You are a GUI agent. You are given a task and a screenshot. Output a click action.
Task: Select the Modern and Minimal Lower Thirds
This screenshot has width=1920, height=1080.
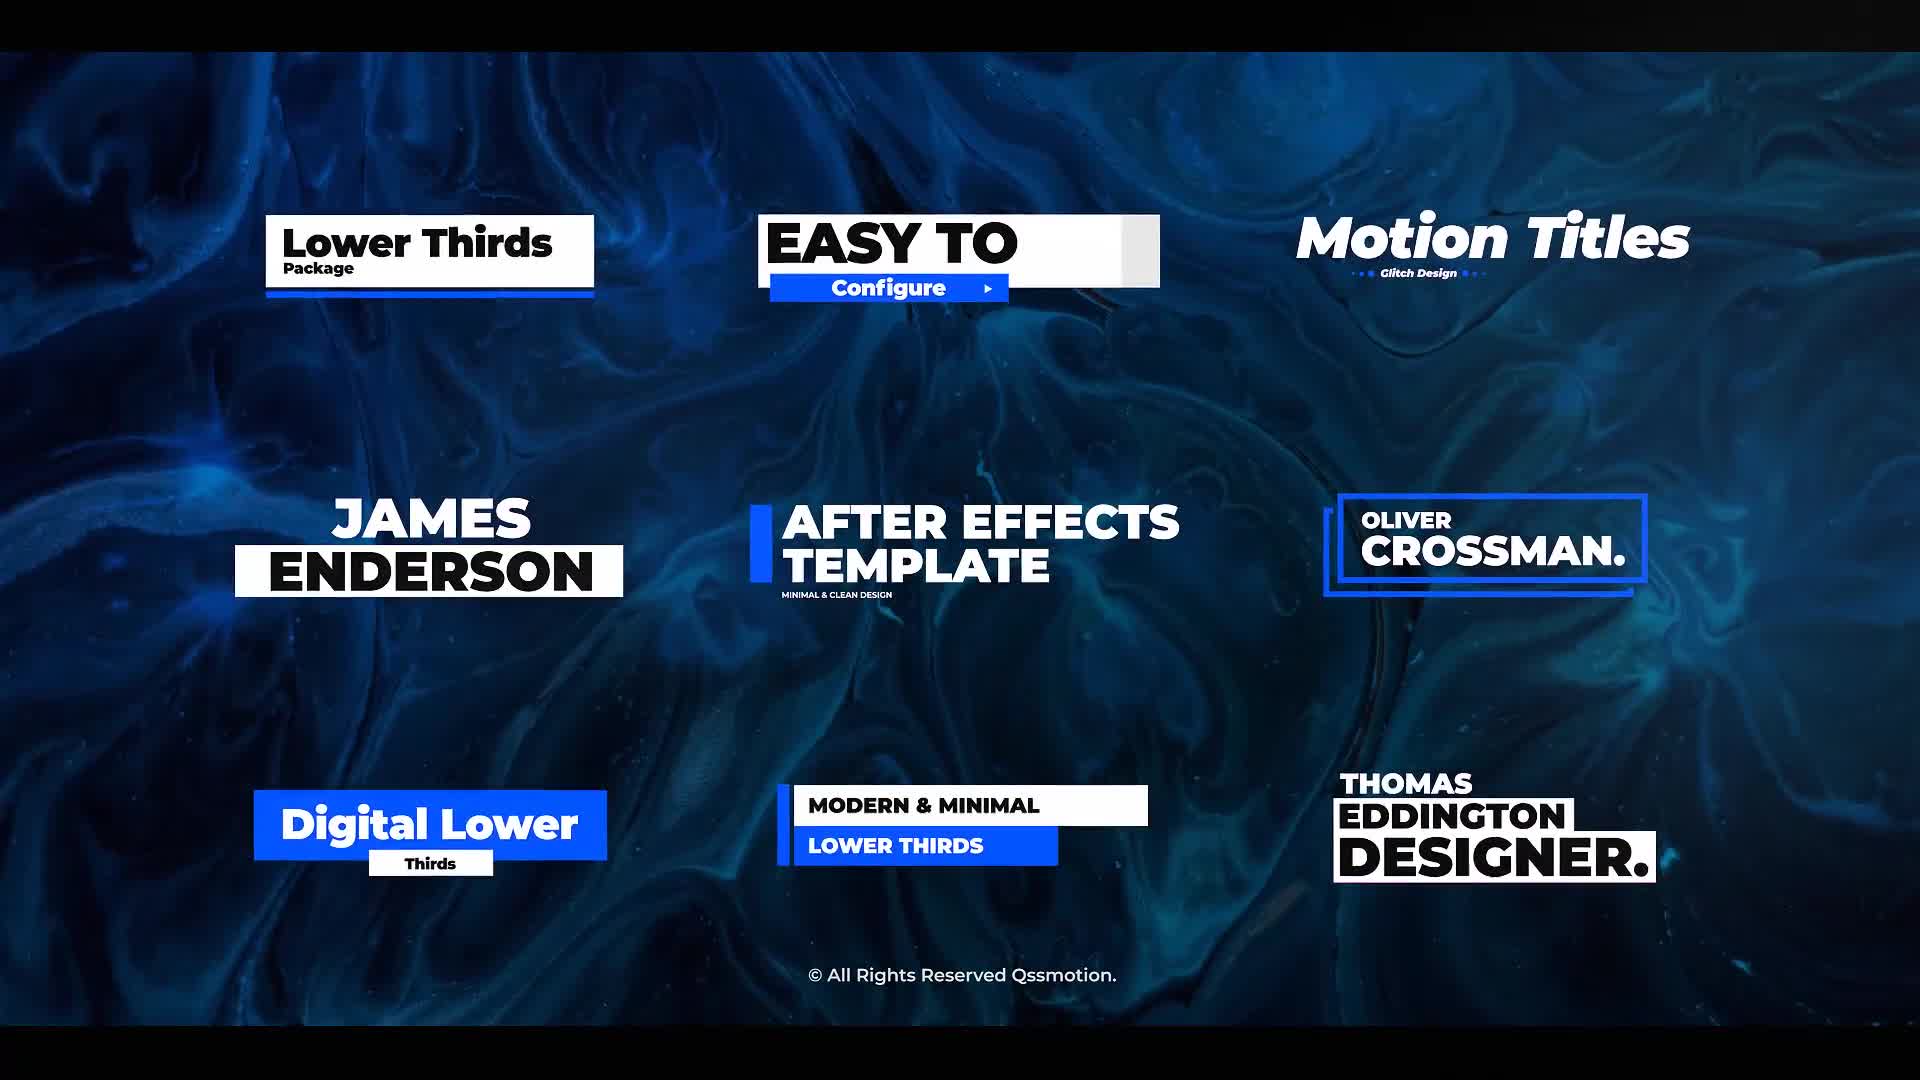point(959,824)
